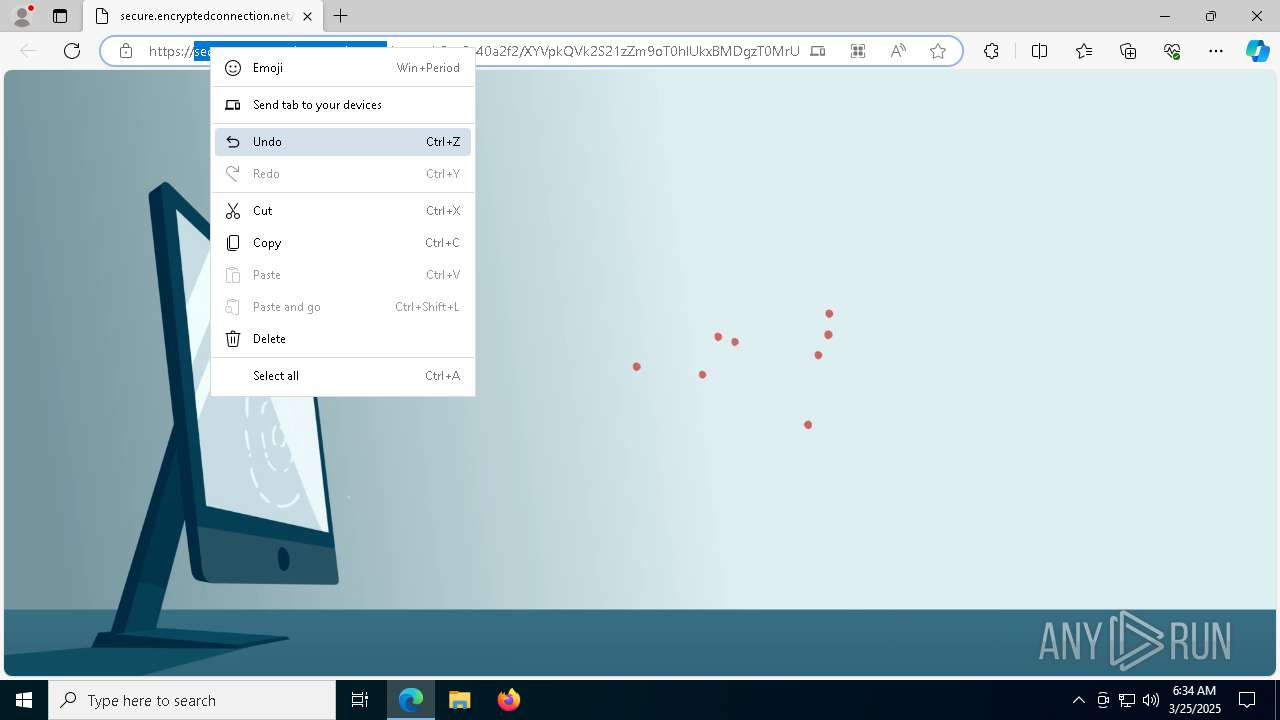Open the clock showing 6:34 AM
The height and width of the screenshot is (720, 1280).
point(1195,700)
